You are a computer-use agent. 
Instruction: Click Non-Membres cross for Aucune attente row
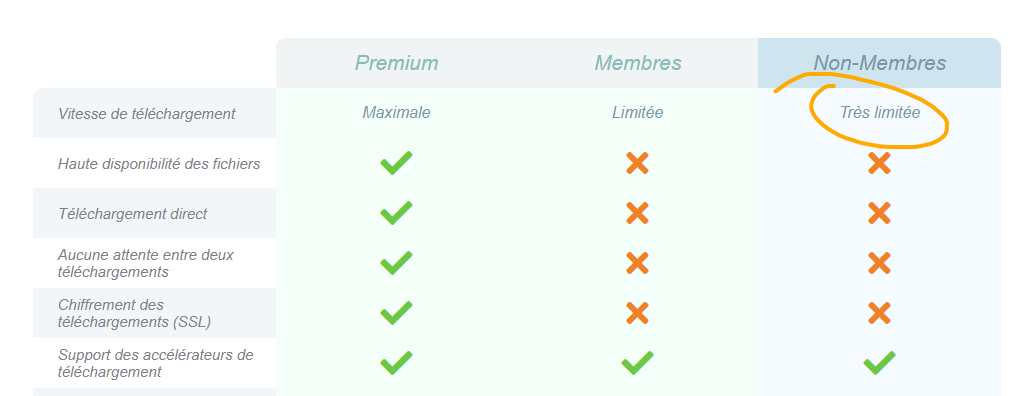(x=879, y=263)
